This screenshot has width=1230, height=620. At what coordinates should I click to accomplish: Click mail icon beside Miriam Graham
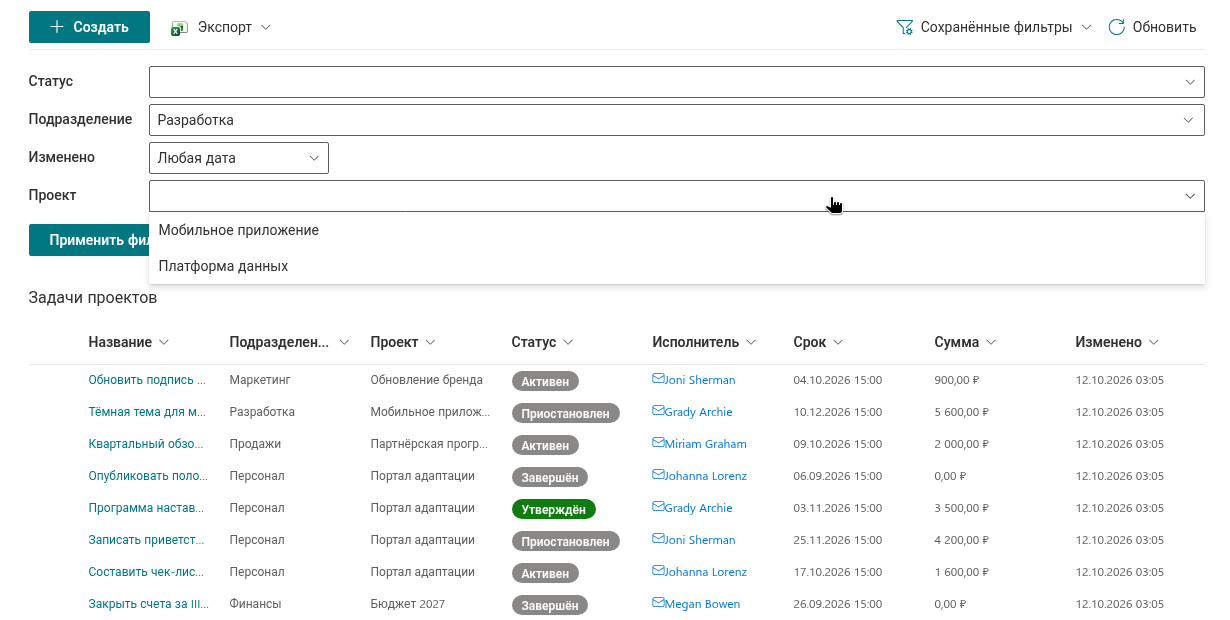(658, 443)
